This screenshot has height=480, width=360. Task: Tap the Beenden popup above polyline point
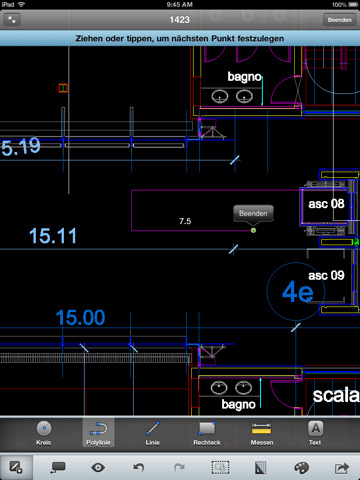click(253, 213)
